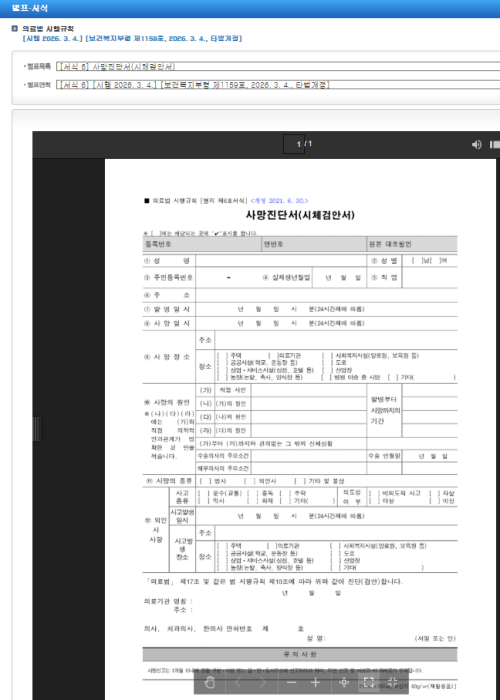500x700 pixels.
Task: Click the page number input box
Action: click(294, 144)
